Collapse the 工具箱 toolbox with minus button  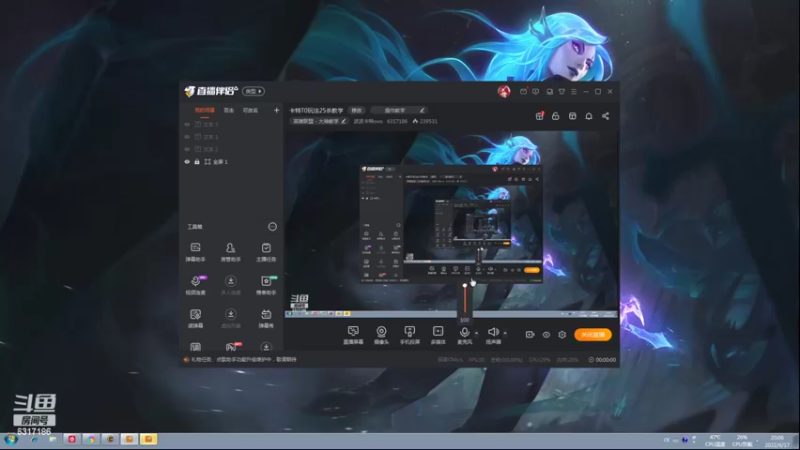(272, 227)
